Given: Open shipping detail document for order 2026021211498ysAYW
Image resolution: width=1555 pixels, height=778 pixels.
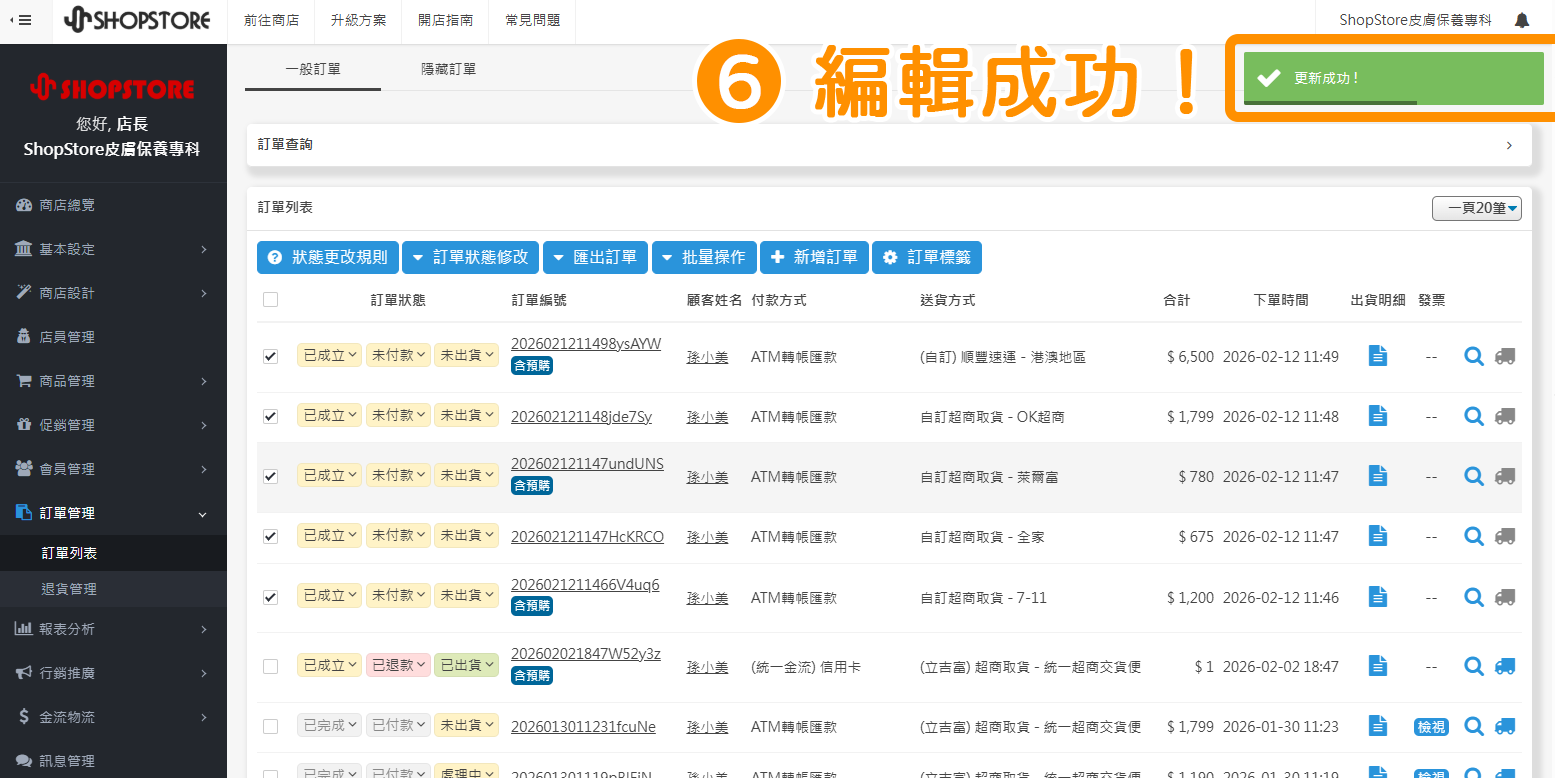Looking at the screenshot, I should 1377,356.
